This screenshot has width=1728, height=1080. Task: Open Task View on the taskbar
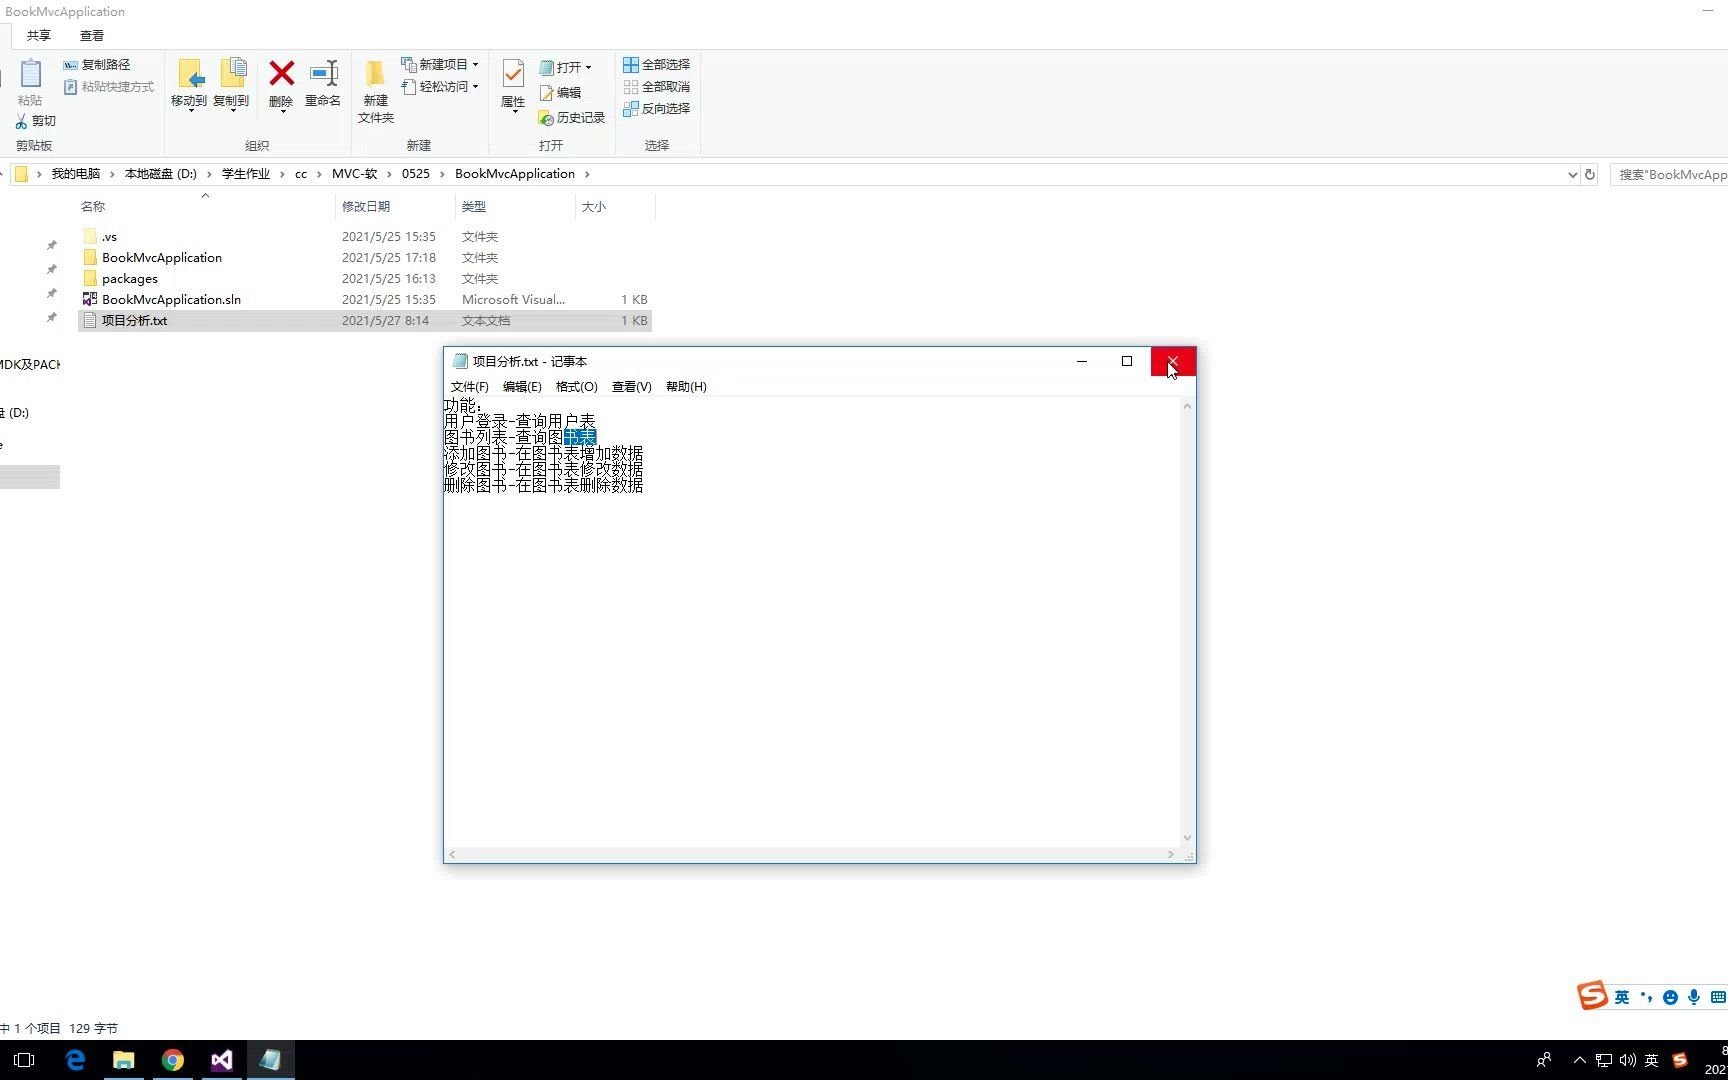(x=25, y=1060)
